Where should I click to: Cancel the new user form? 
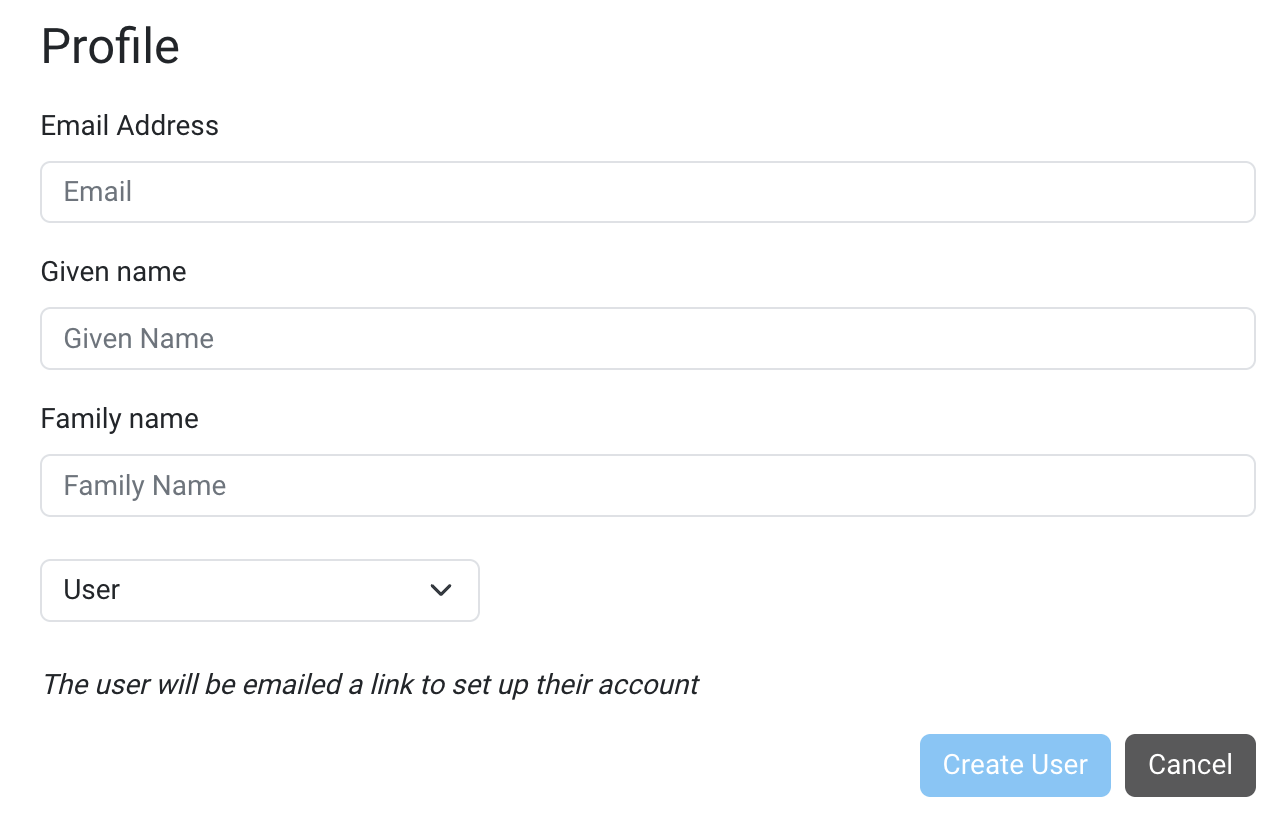[1189, 765]
